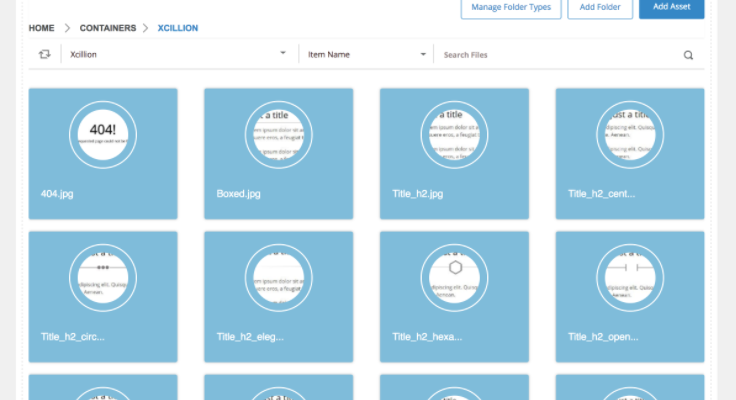Select the Title_h2_hexa... file name
Image resolution: width=736 pixels, height=400 pixels.
(x=427, y=337)
